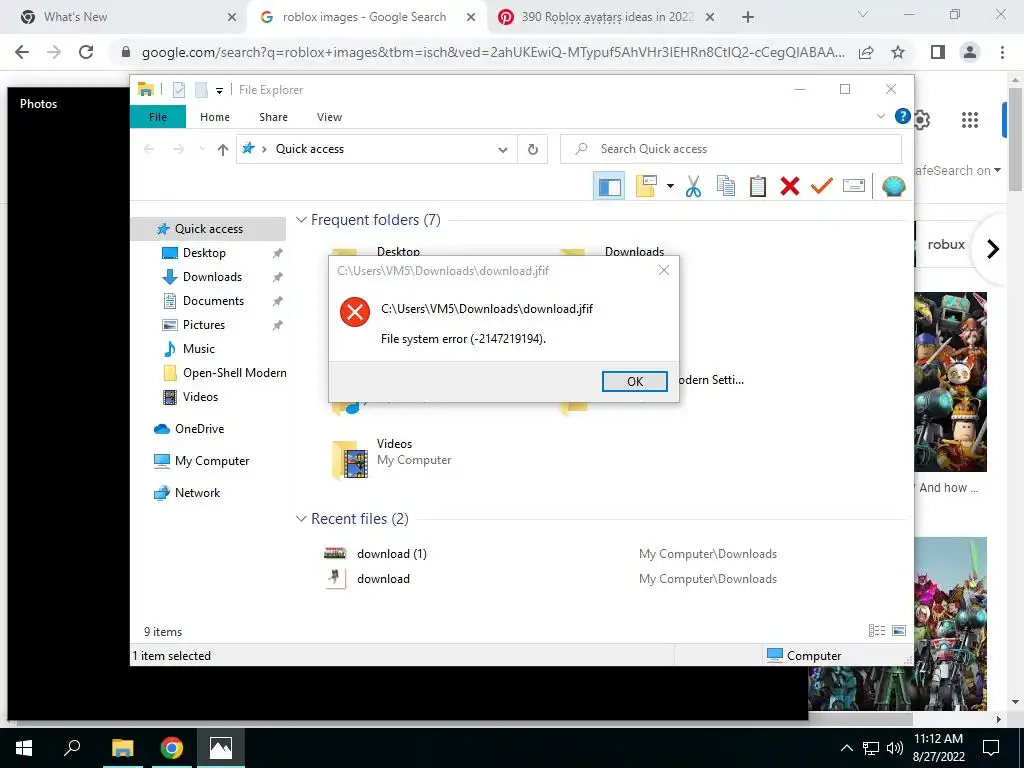Switch to large icons view in status bar
Image resolution: width=1024 pixels, height=768 pixels.
(899, 630)
